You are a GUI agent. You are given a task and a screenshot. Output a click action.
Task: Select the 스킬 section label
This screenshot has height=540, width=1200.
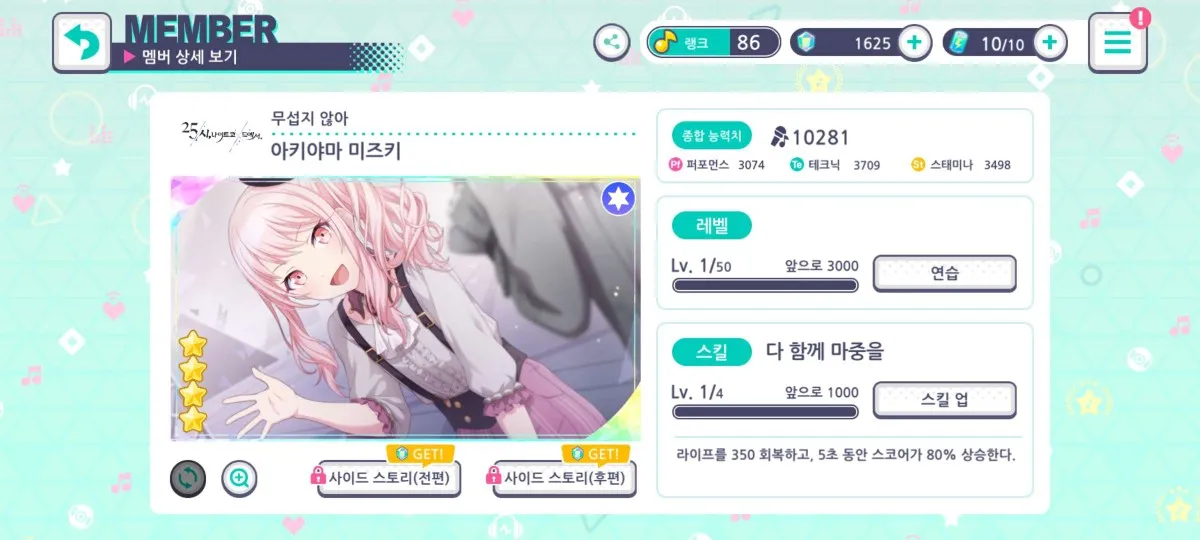point(711,352)
